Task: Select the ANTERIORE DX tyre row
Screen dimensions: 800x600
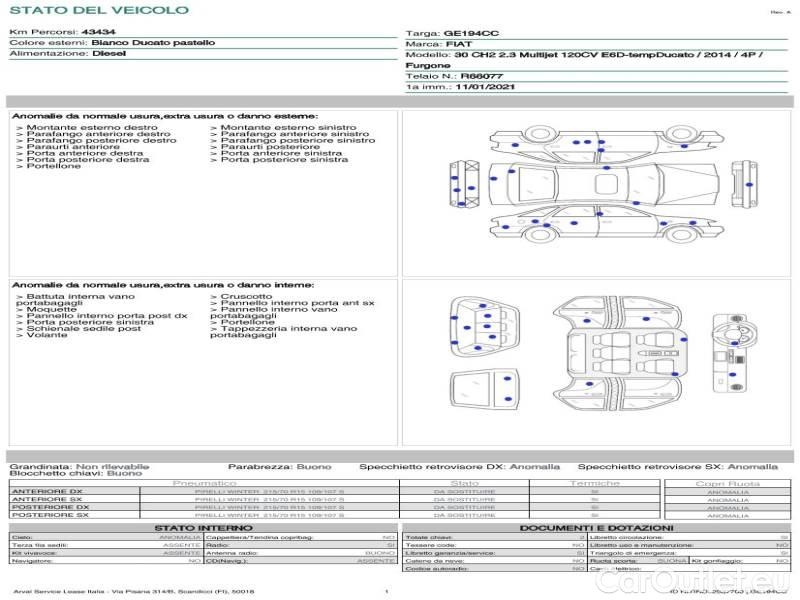Action: (x=200, y=492)
